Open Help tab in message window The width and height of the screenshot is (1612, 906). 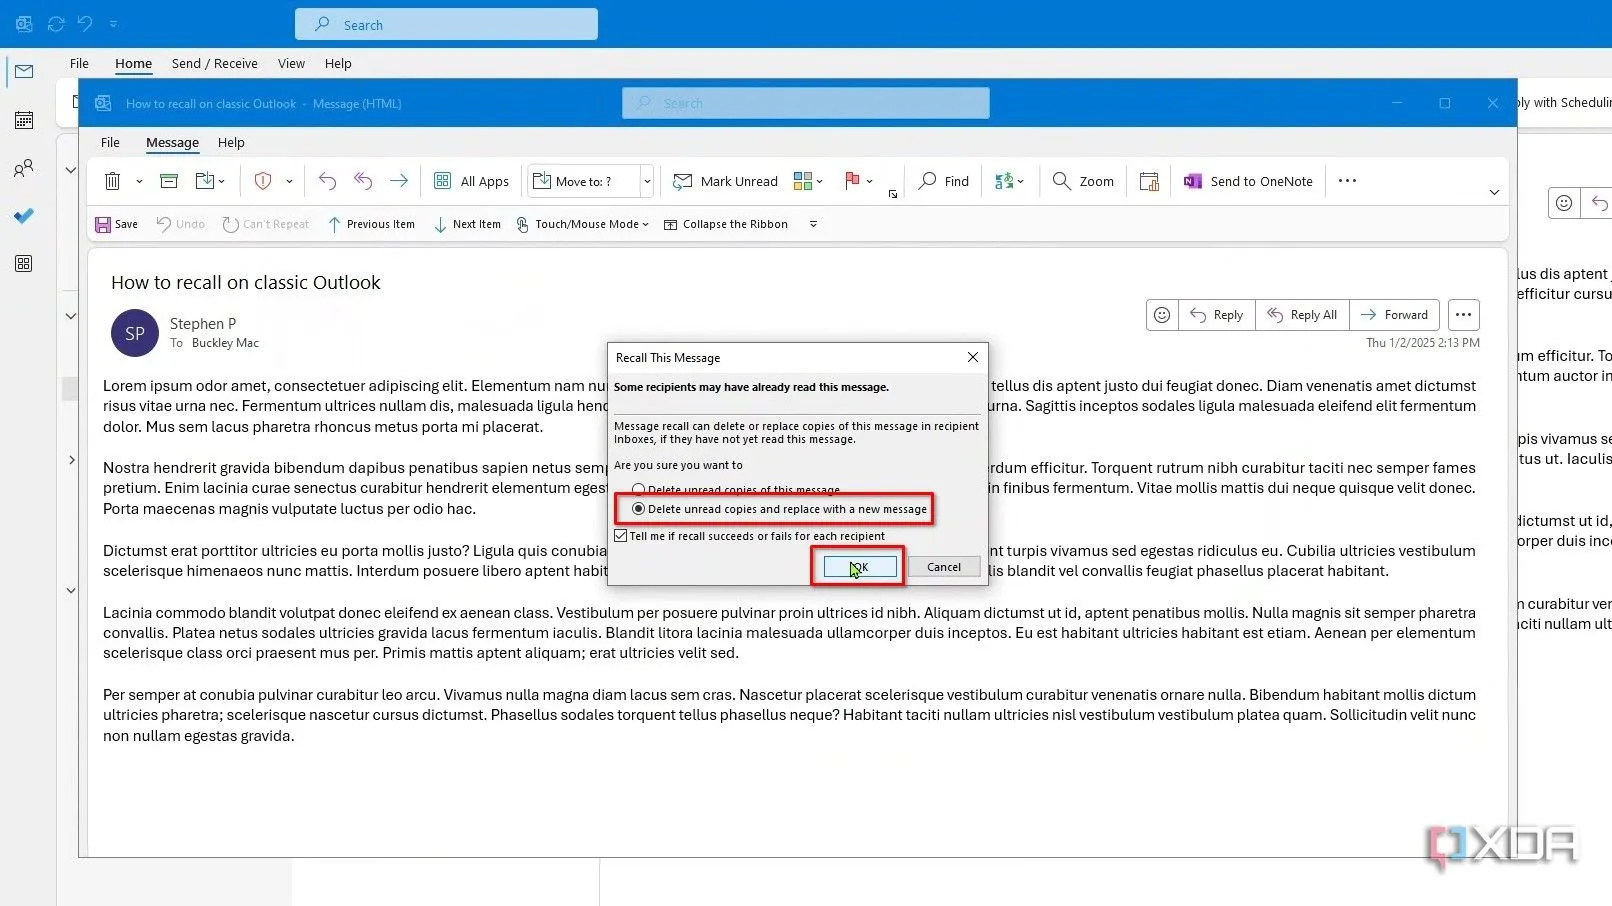(x=231, y=142)
